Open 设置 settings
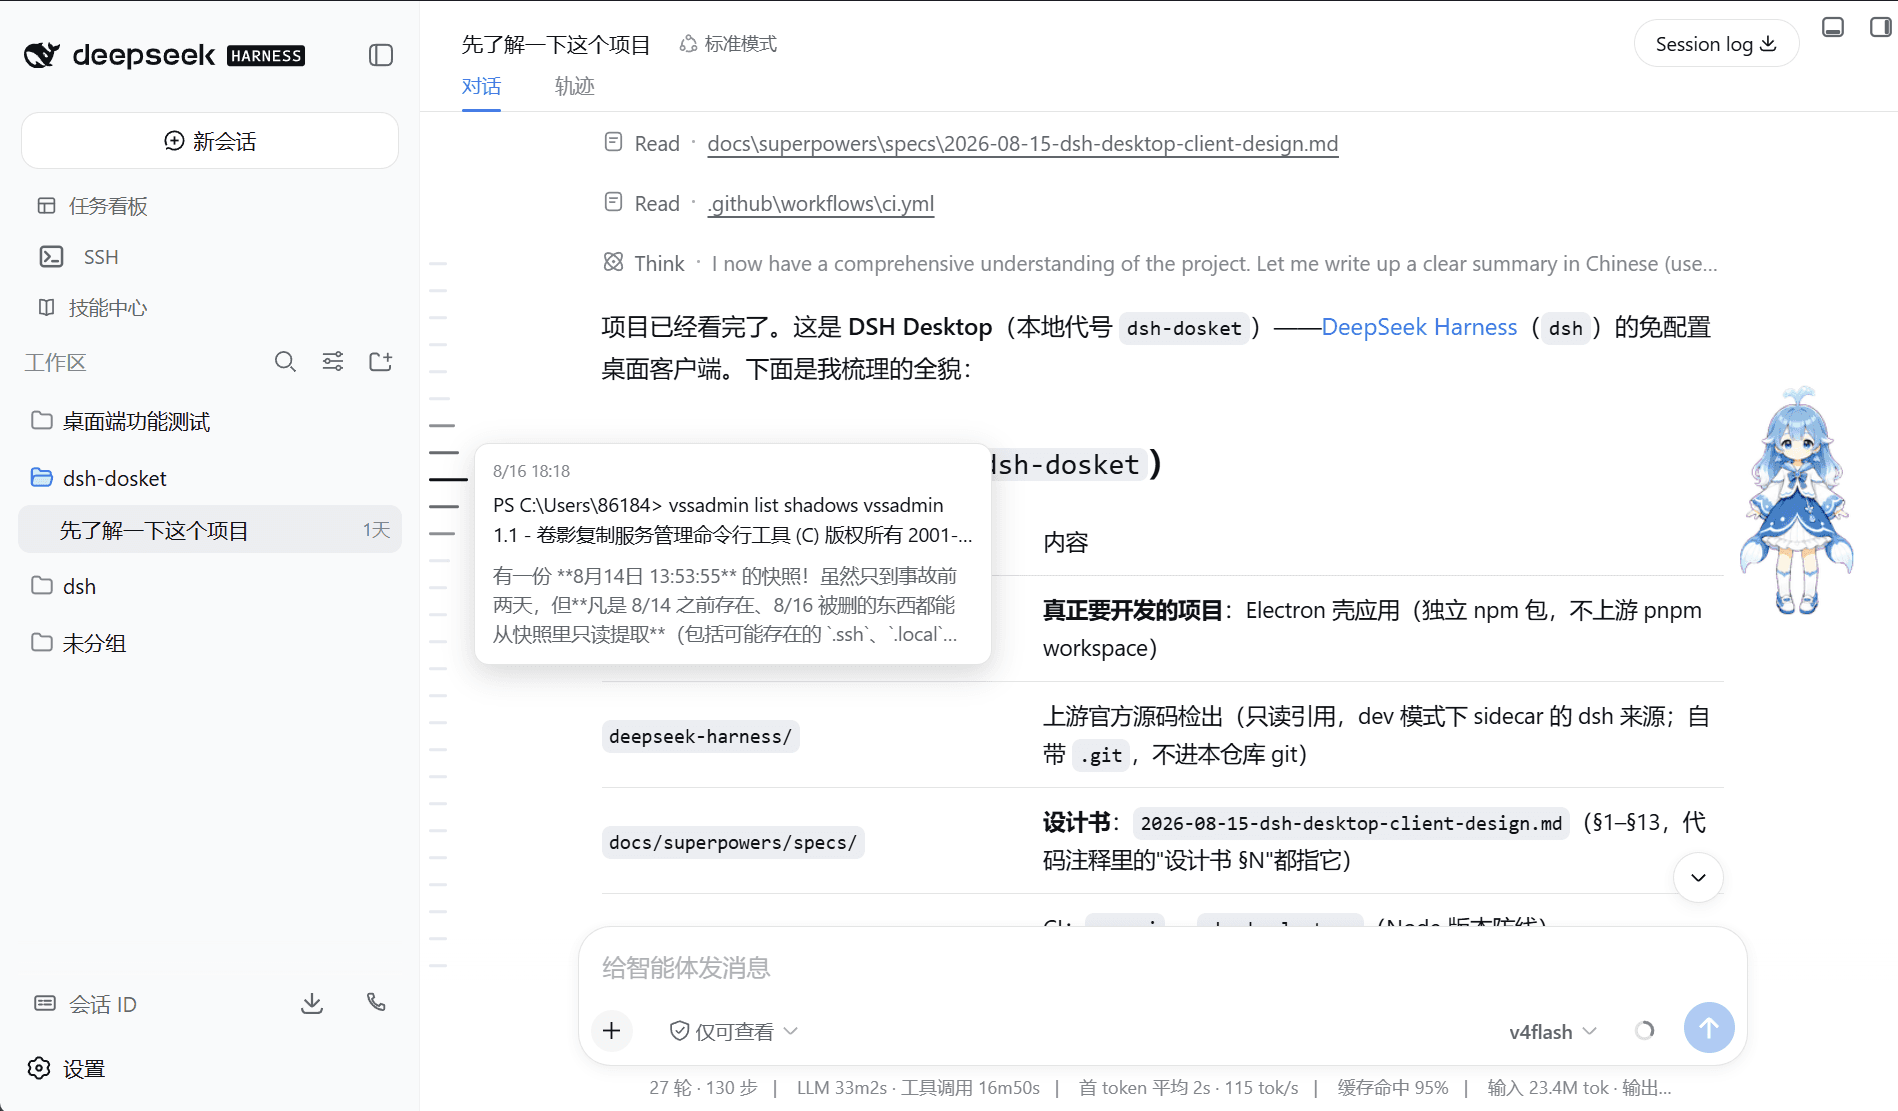Image resolution: width=1898 pixels, height=1111 pixels. (x=66, y=1069)
